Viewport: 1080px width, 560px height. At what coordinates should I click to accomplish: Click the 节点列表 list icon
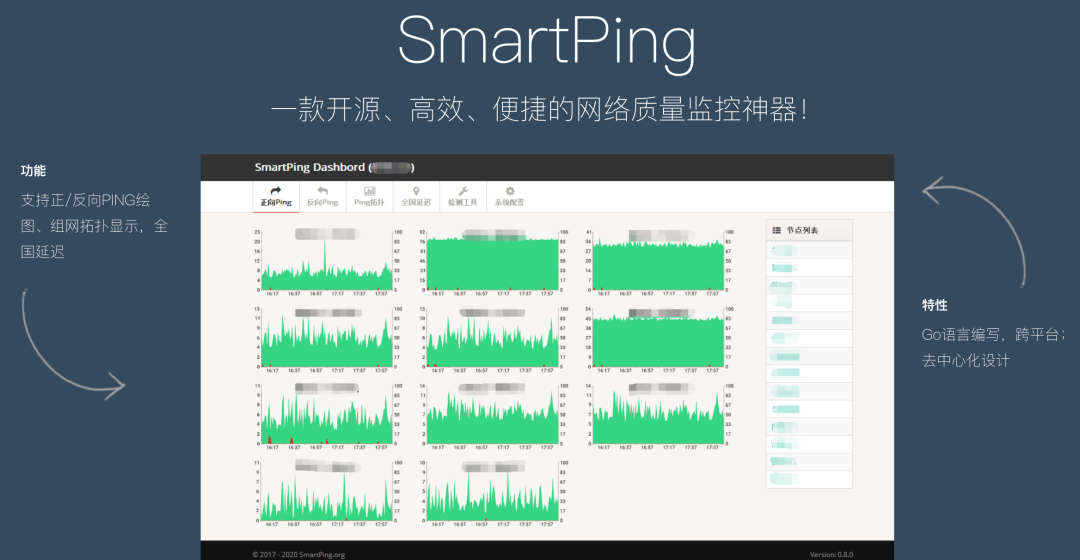click(776, 230)
